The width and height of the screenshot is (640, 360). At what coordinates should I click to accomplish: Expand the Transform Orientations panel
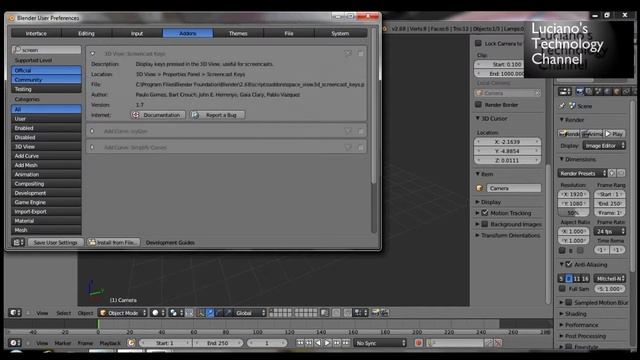pos(508,235)
